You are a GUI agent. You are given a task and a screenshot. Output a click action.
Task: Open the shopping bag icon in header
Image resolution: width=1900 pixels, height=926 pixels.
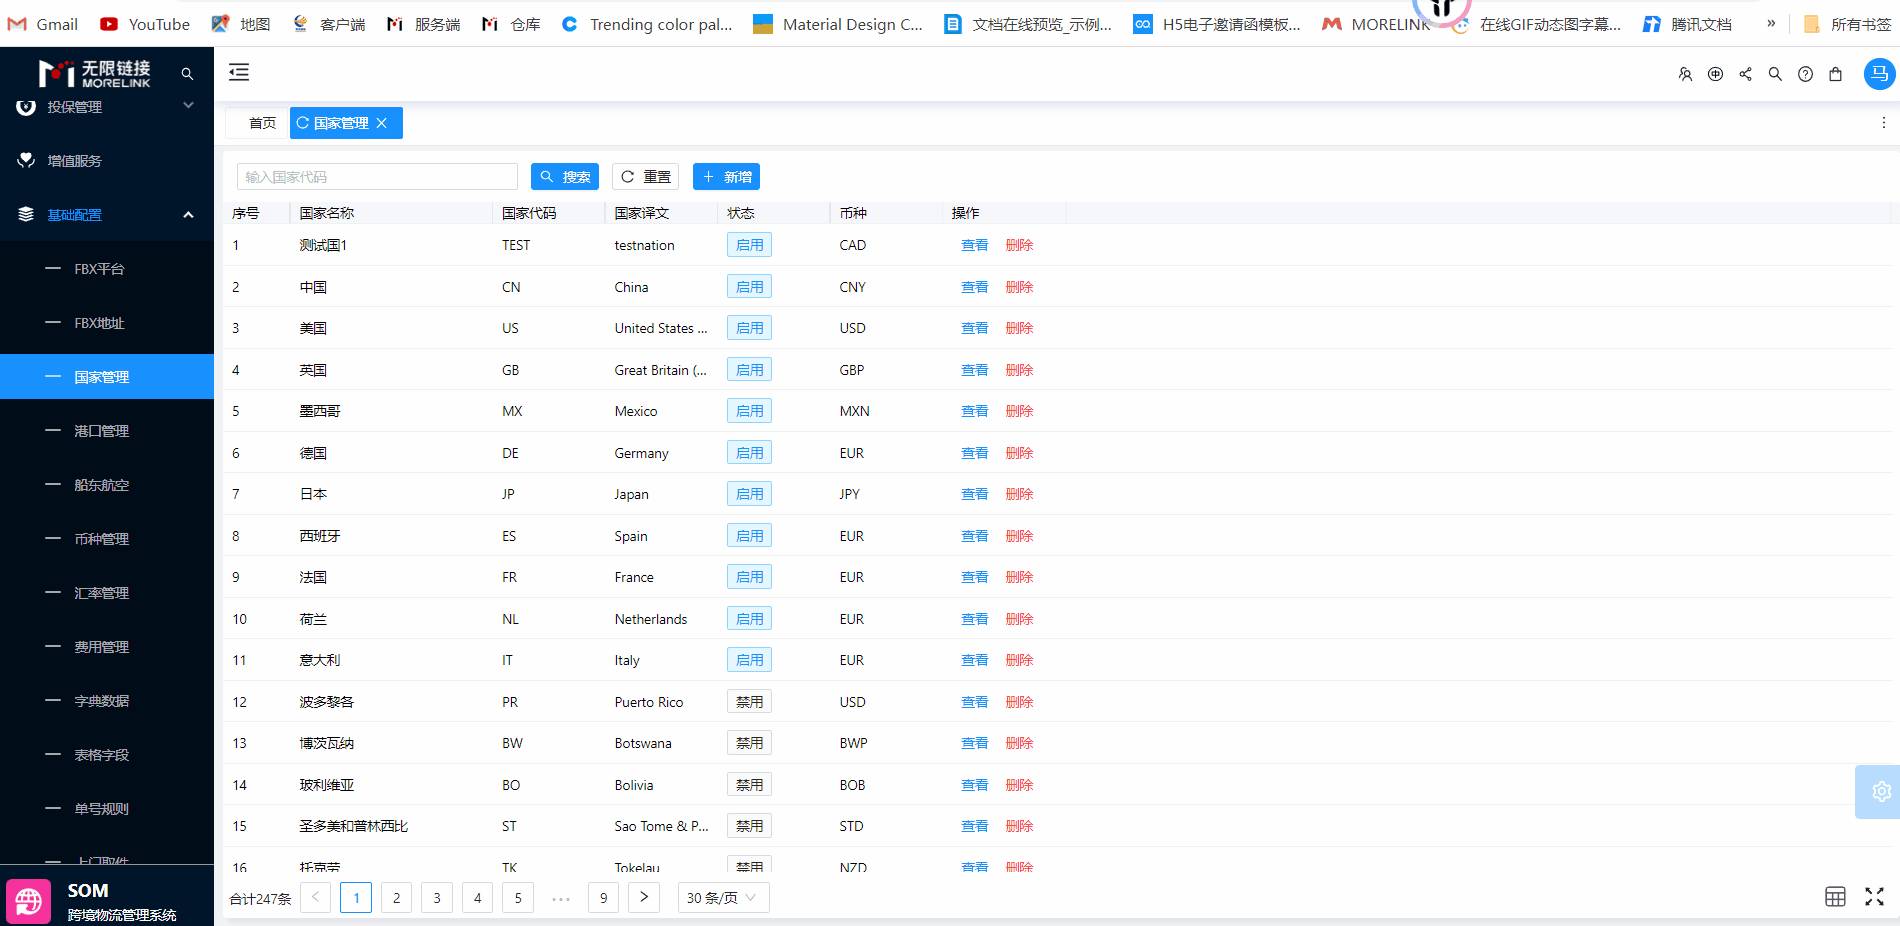pyautogui.click(x=1835, y=74)
